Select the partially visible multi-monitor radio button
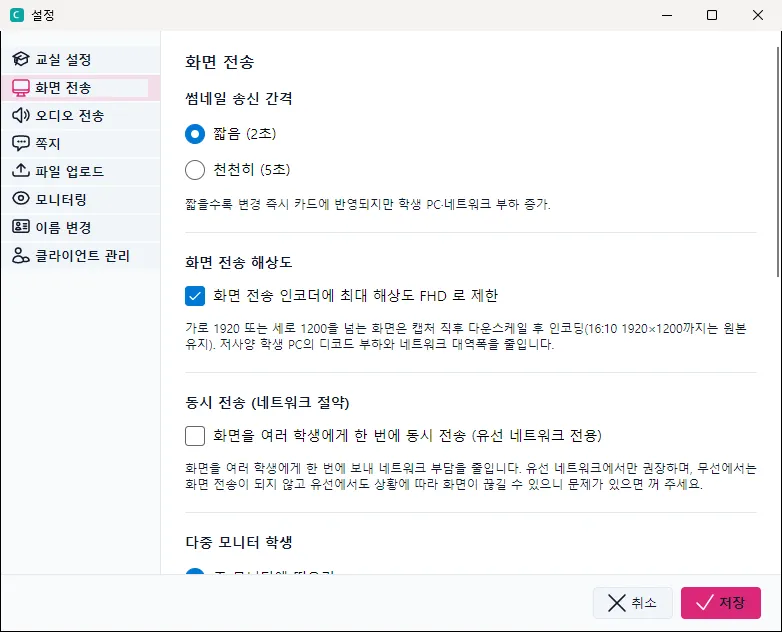782x632 pixels. click(x=195, y=571)
